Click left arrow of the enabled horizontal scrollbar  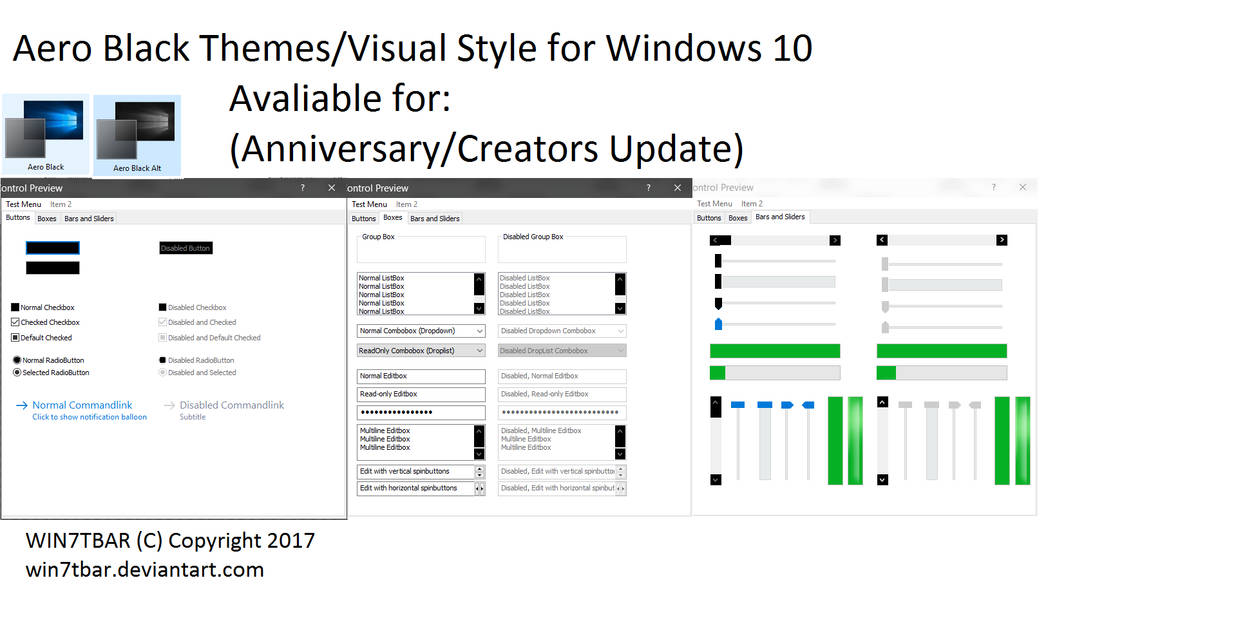(x=715, y=240)
